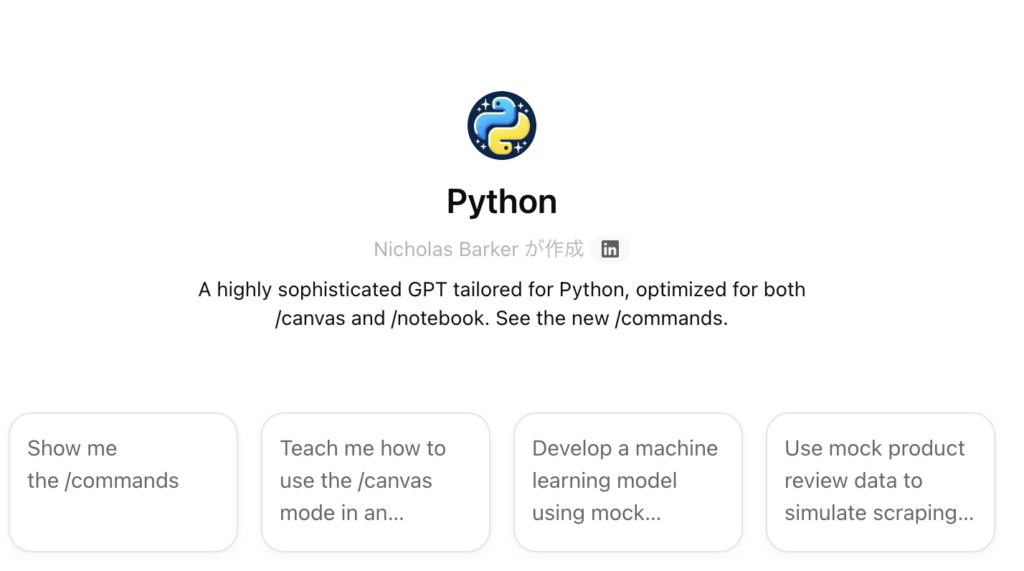Click the GPT description beginning "A highly sophisticated"
1024x571 pixels.
tap(502, 304)
